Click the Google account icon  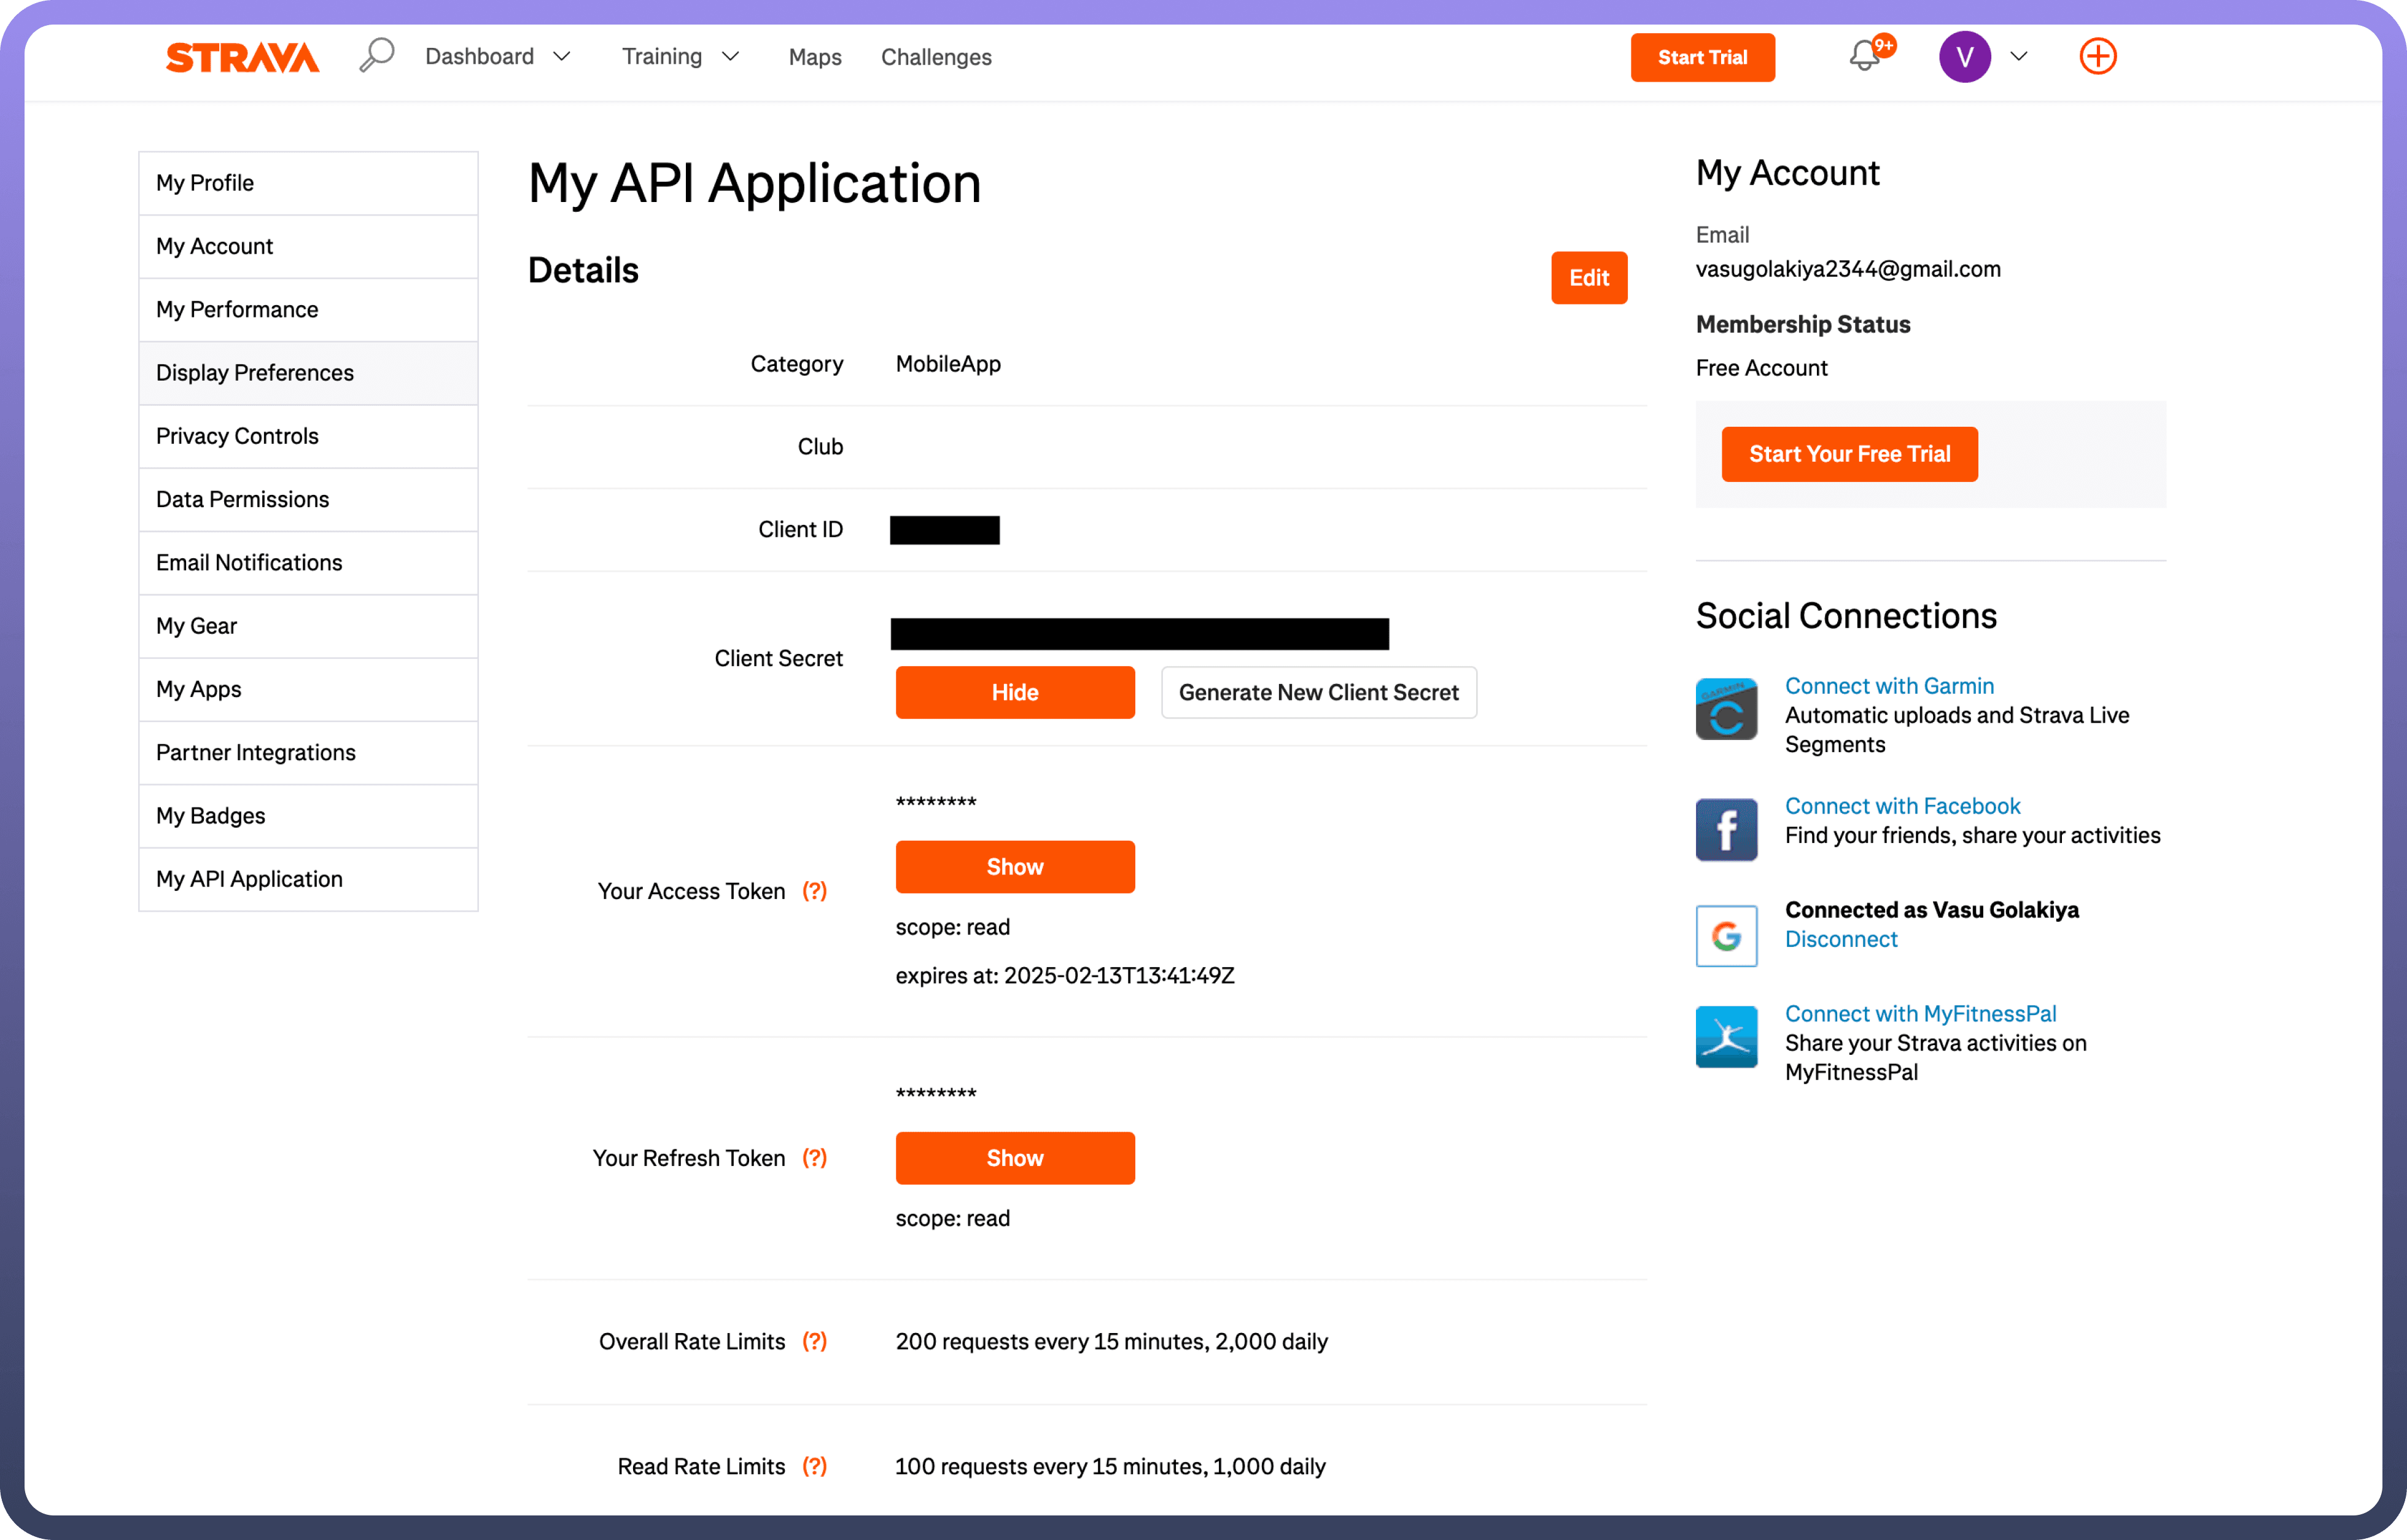tap(1726, 936)
